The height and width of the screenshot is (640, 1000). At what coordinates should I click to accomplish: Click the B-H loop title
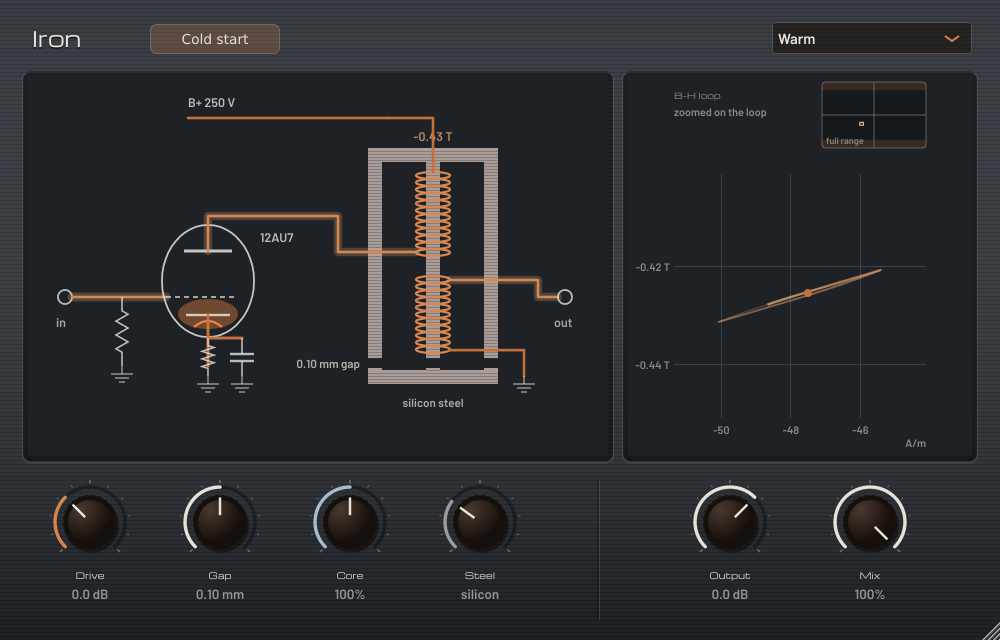click(697, 96)
